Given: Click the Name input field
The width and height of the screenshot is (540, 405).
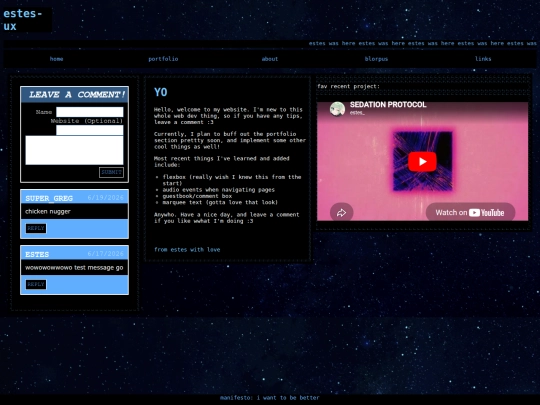Looking at the screenshot, I should click(90, 112).
